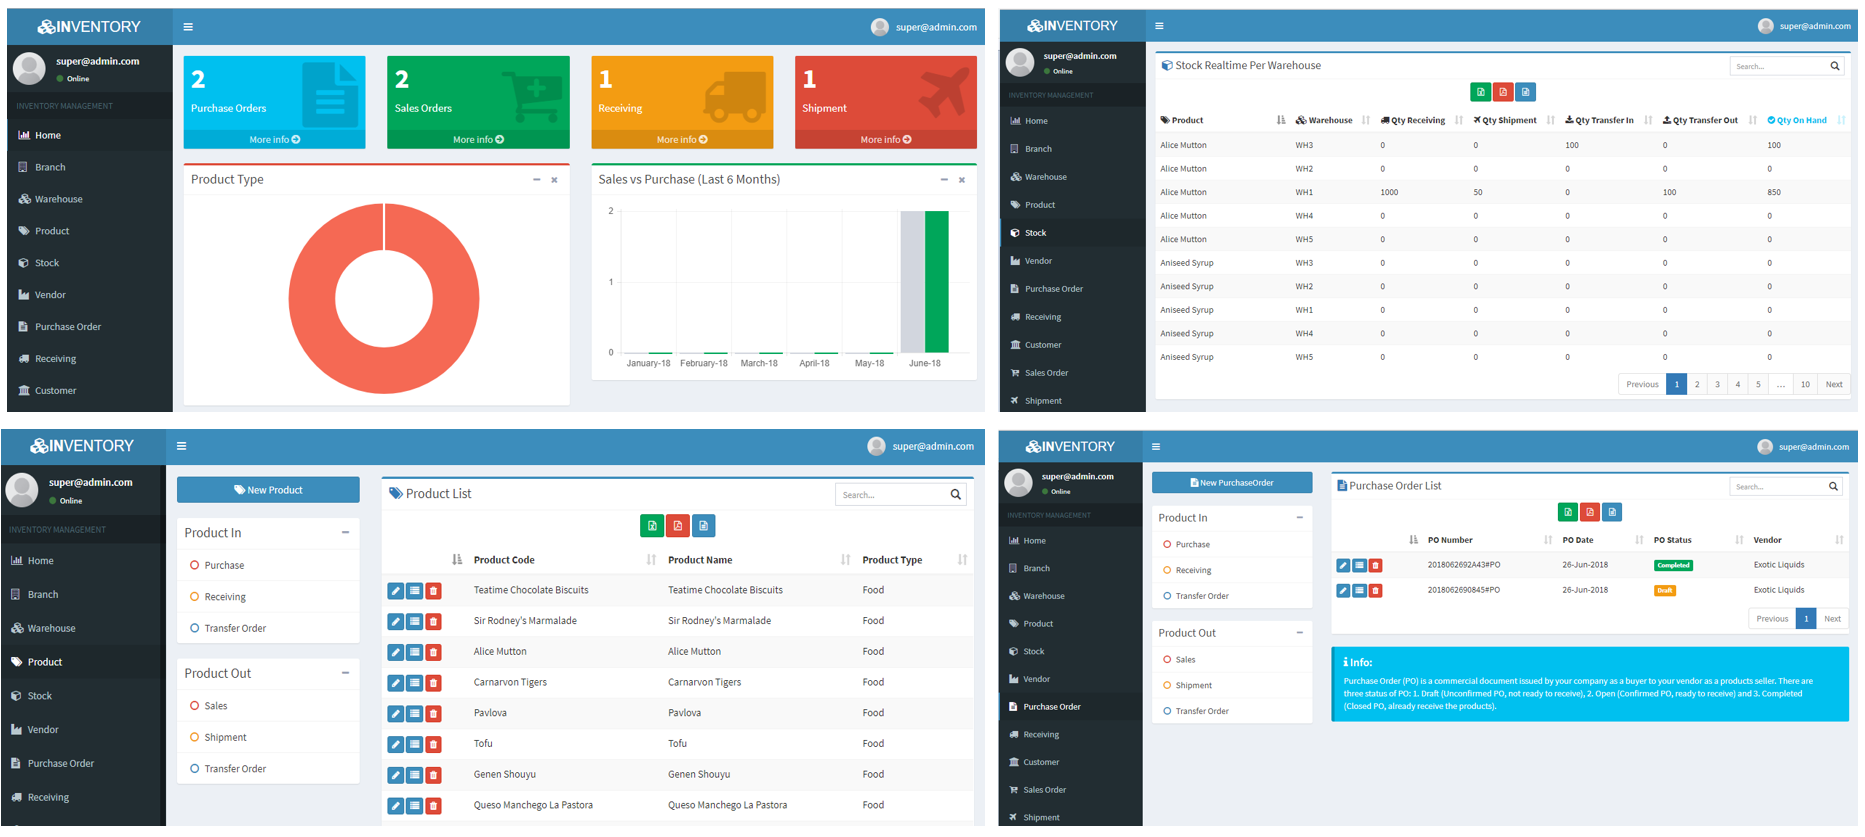Go to page 3 of stock table
This screenshot has width=1865, height=837.
(x=1717, y=384)
